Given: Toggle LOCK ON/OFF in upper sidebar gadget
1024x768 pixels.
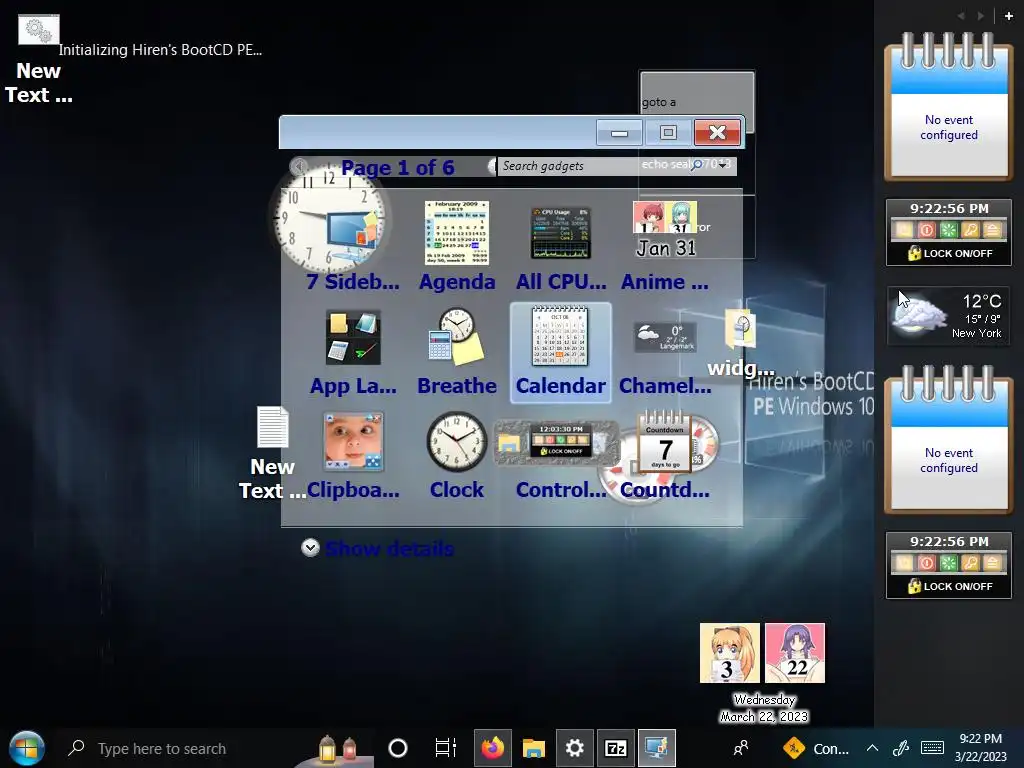Looking at the screenshot, I should [x=950, y=253].
